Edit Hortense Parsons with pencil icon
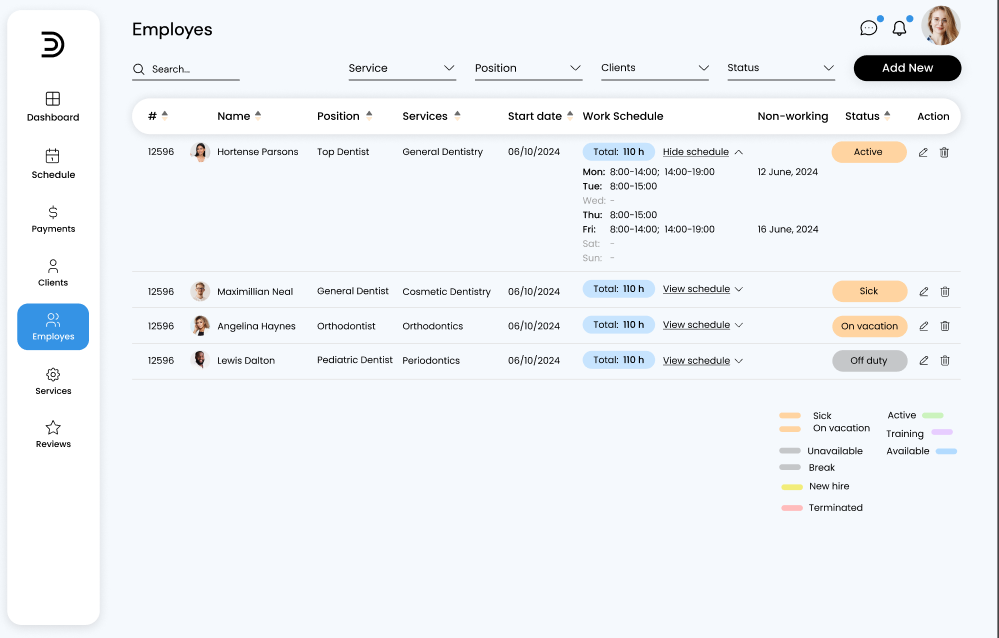The width and height of the screenshot is (999, 638). point(923,153)
